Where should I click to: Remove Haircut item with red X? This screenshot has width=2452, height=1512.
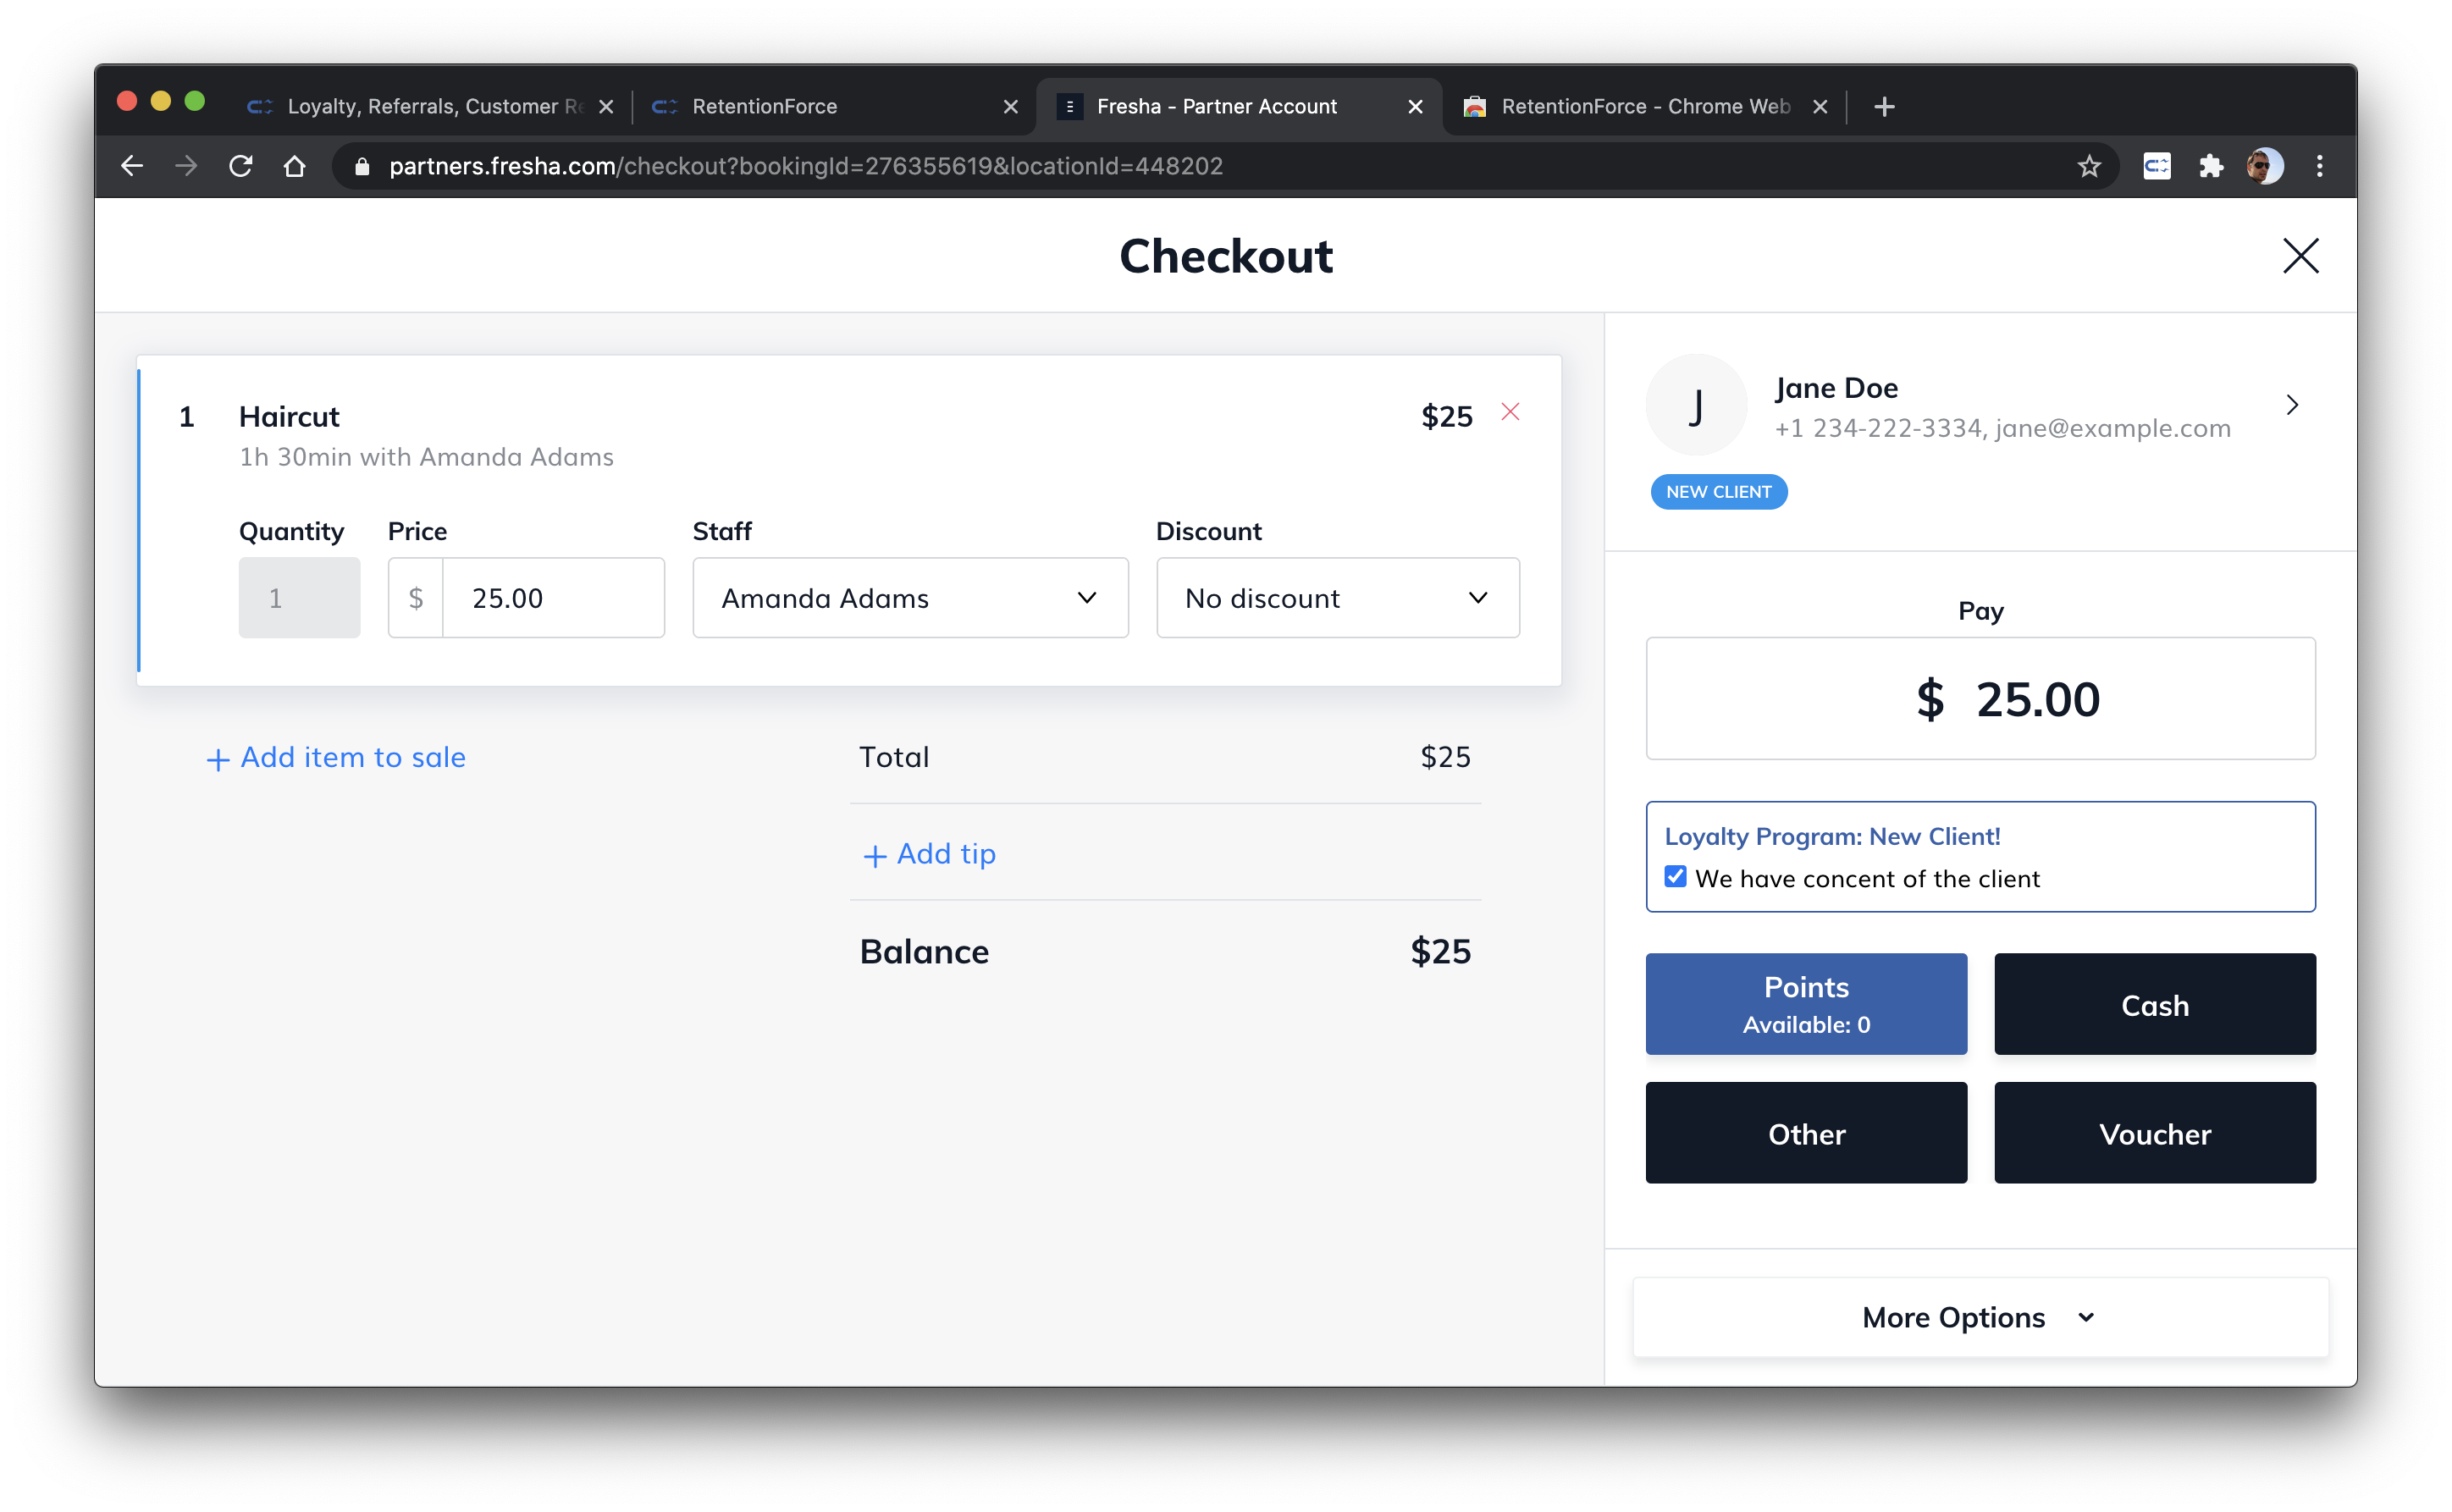(x=1510, y=412)
